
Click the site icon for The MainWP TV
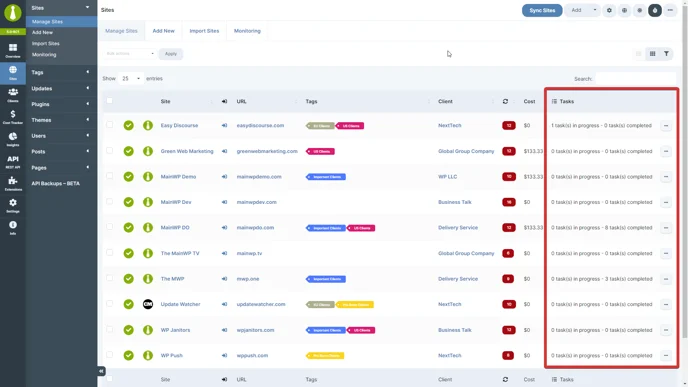tap(148, 253)
